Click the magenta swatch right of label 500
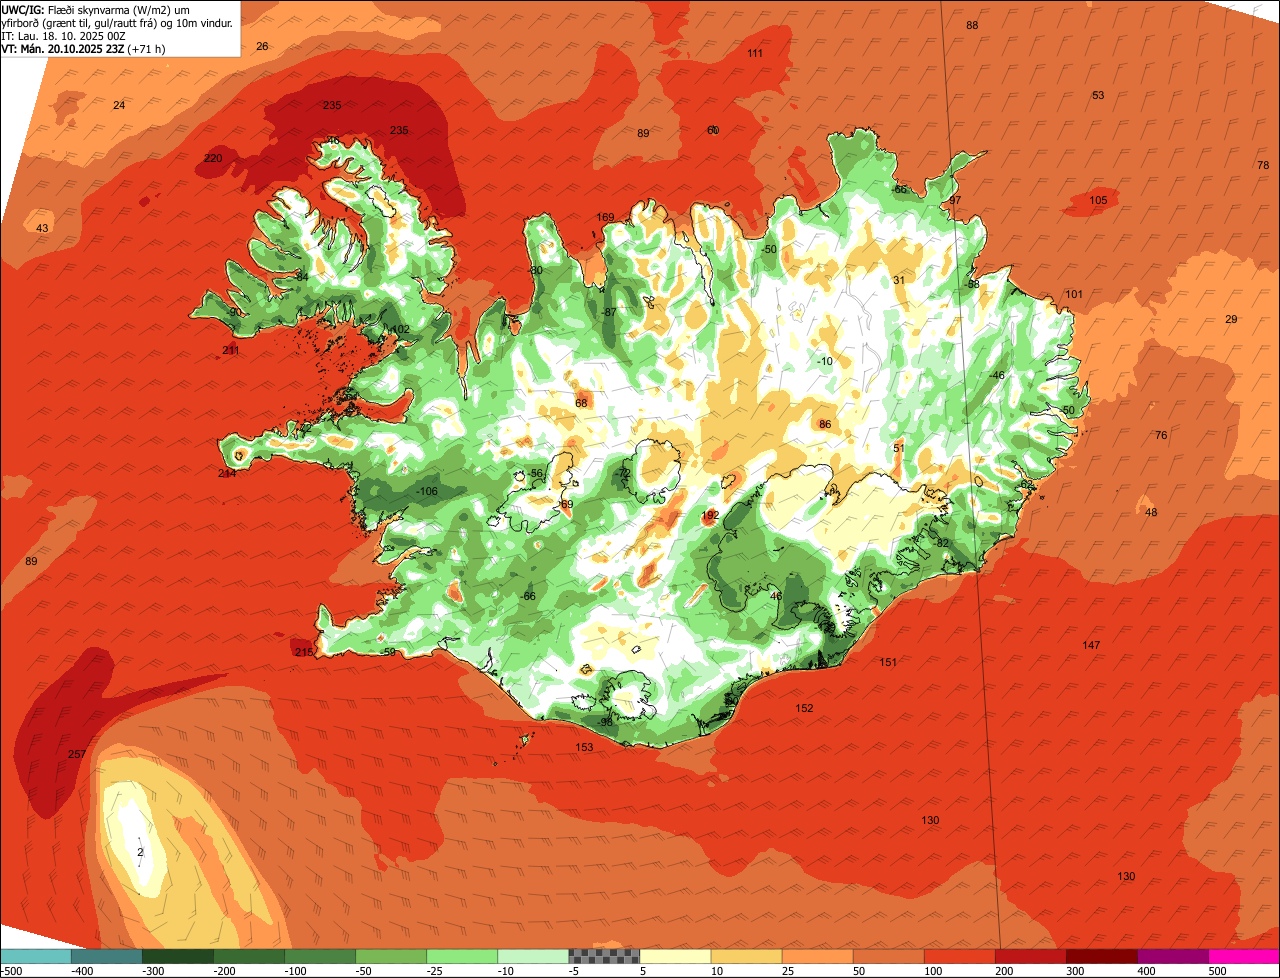1280x978 pixels. (x=1244, y=956)
